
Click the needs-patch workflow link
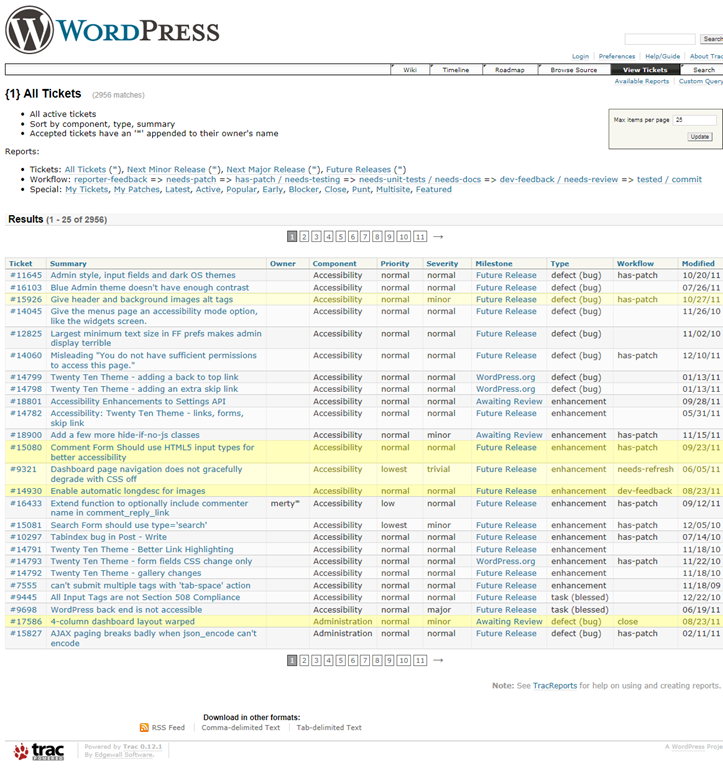pos(191,179)
